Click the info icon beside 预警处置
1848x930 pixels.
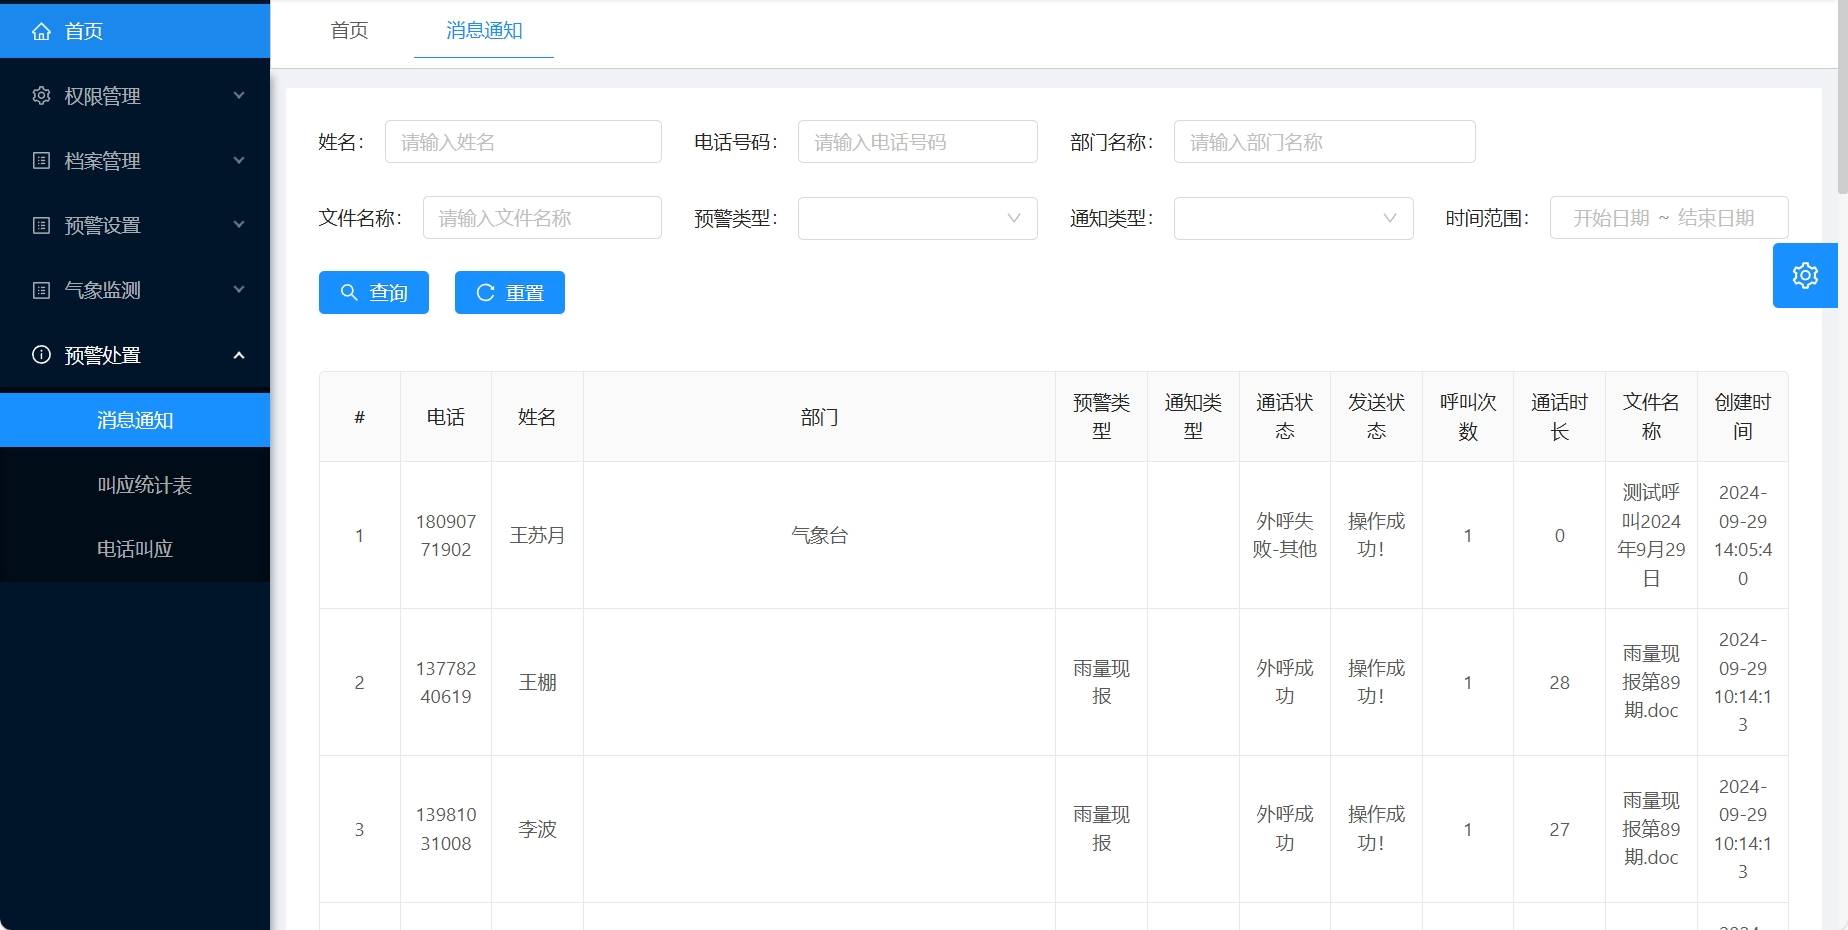click(x=41, y=355)
